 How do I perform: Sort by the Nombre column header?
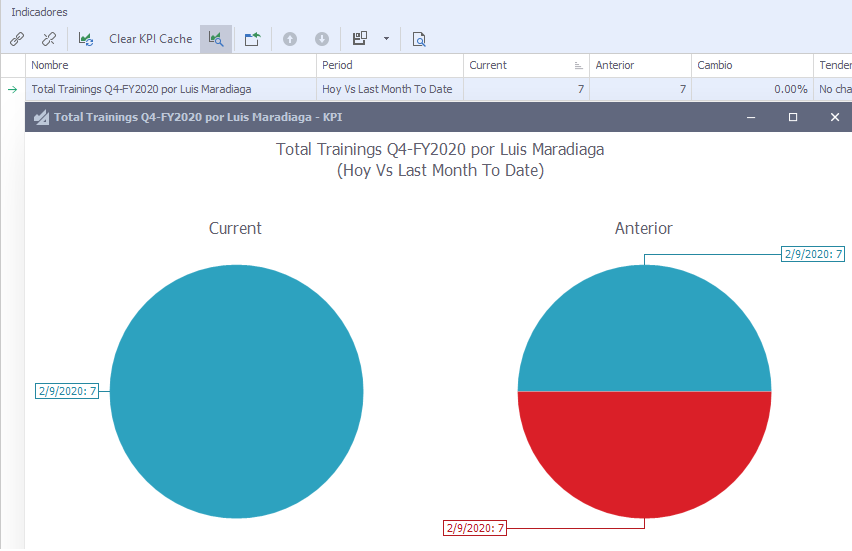point(170,65)
